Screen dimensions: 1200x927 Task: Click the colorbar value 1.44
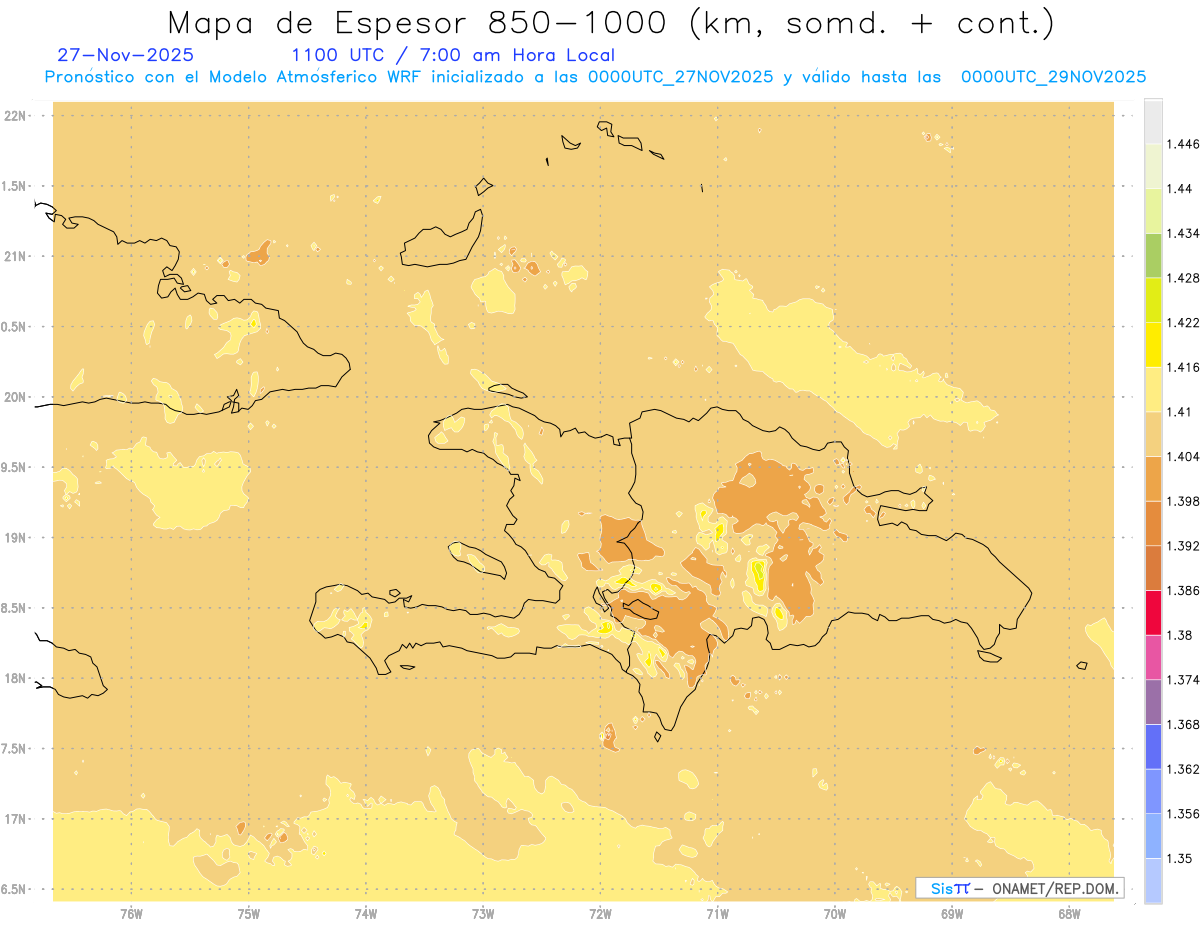(1180, 188)
